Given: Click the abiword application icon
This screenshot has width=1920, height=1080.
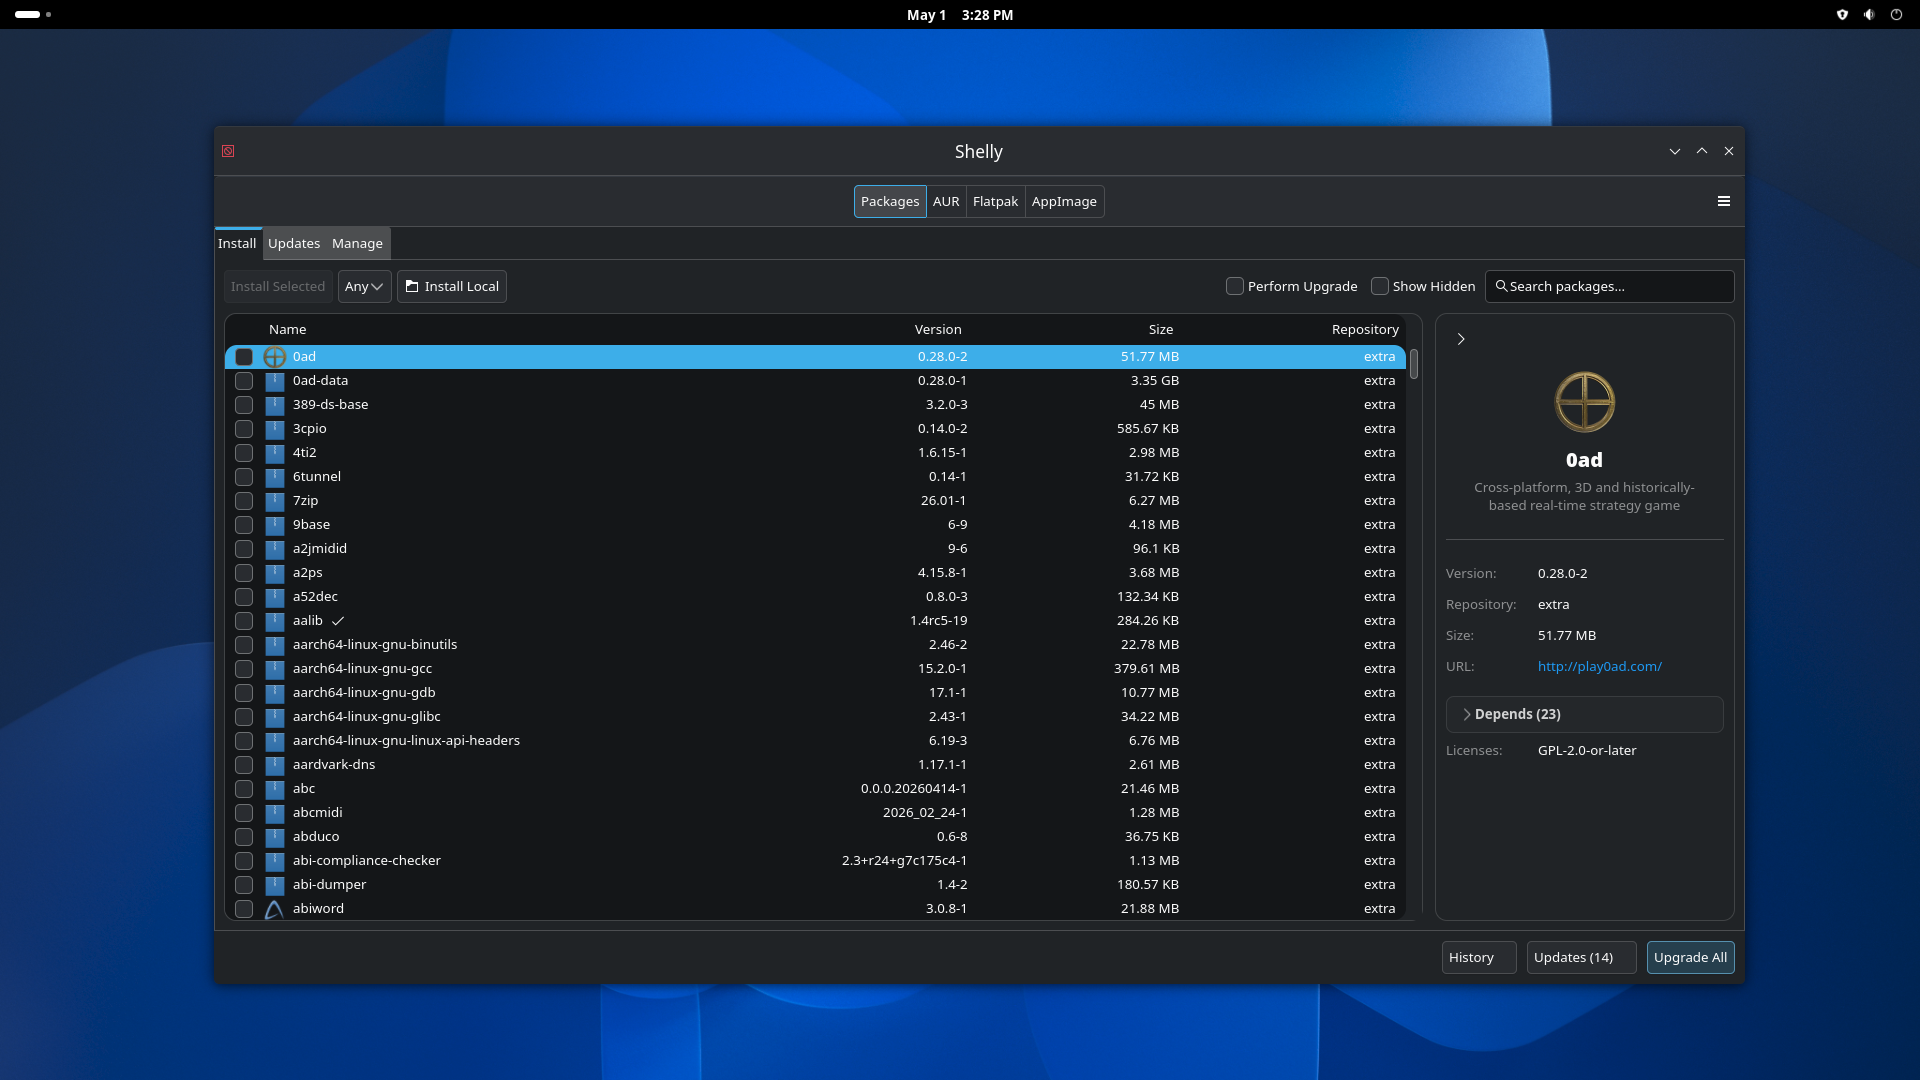Looking at the screenshot, I should click(275, 909).
